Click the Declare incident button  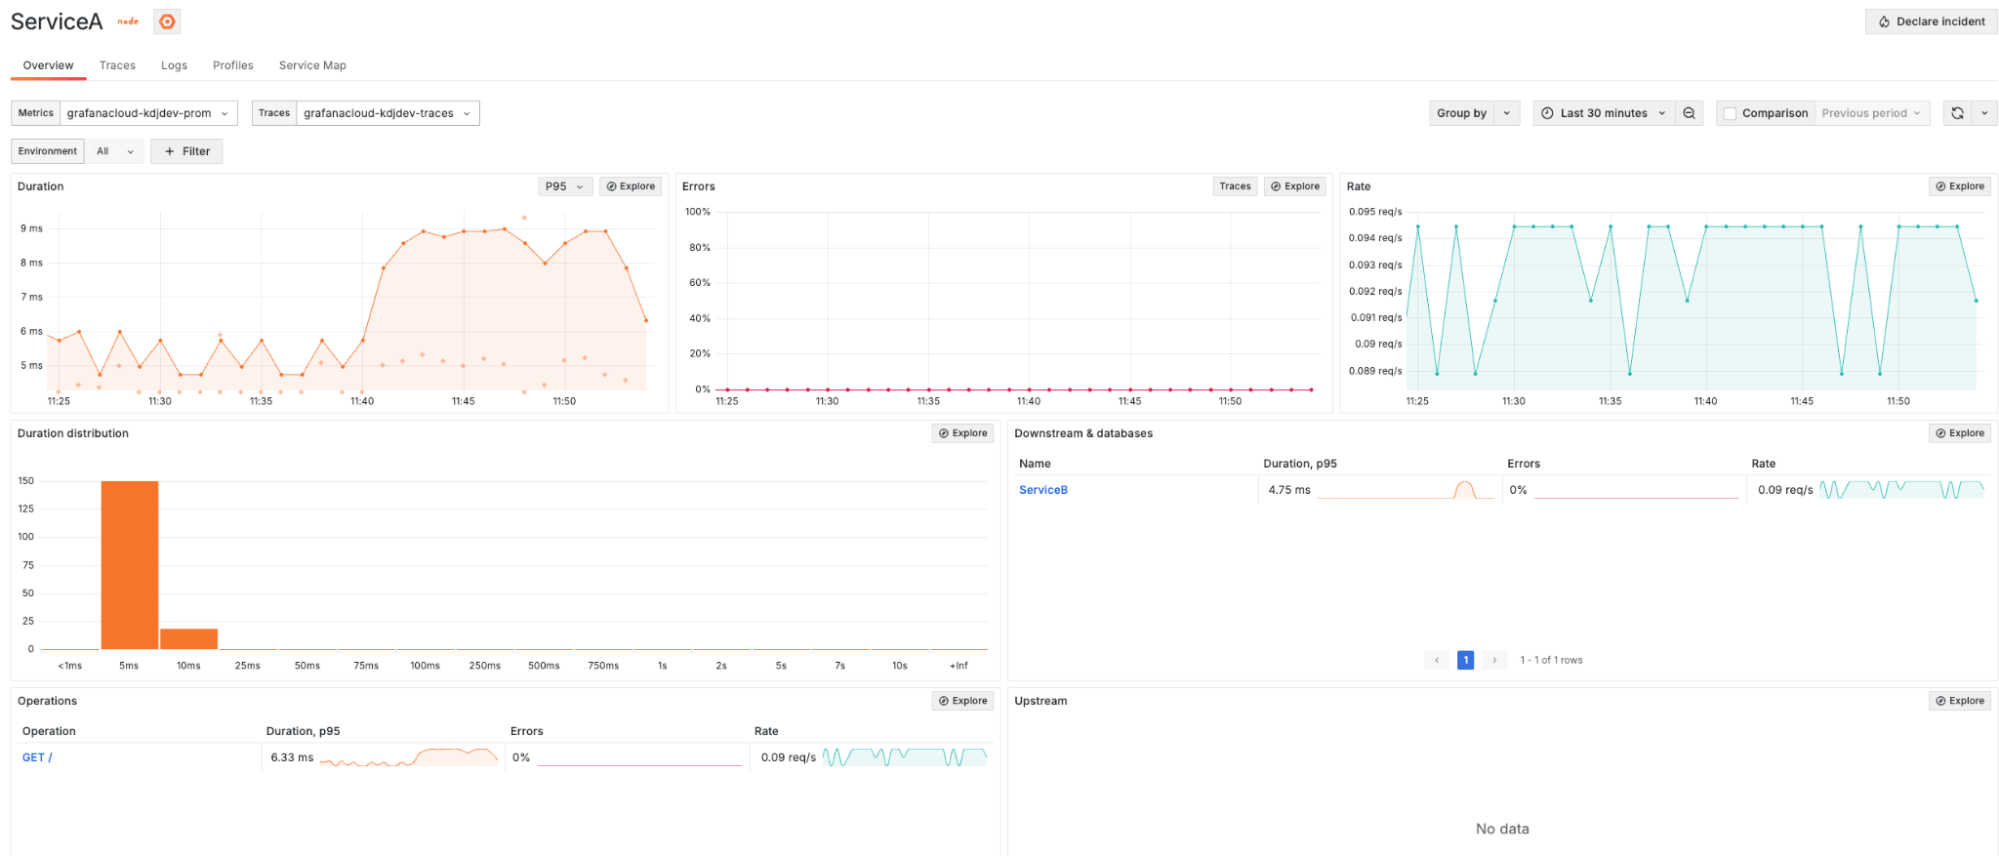coord(1931,21)
